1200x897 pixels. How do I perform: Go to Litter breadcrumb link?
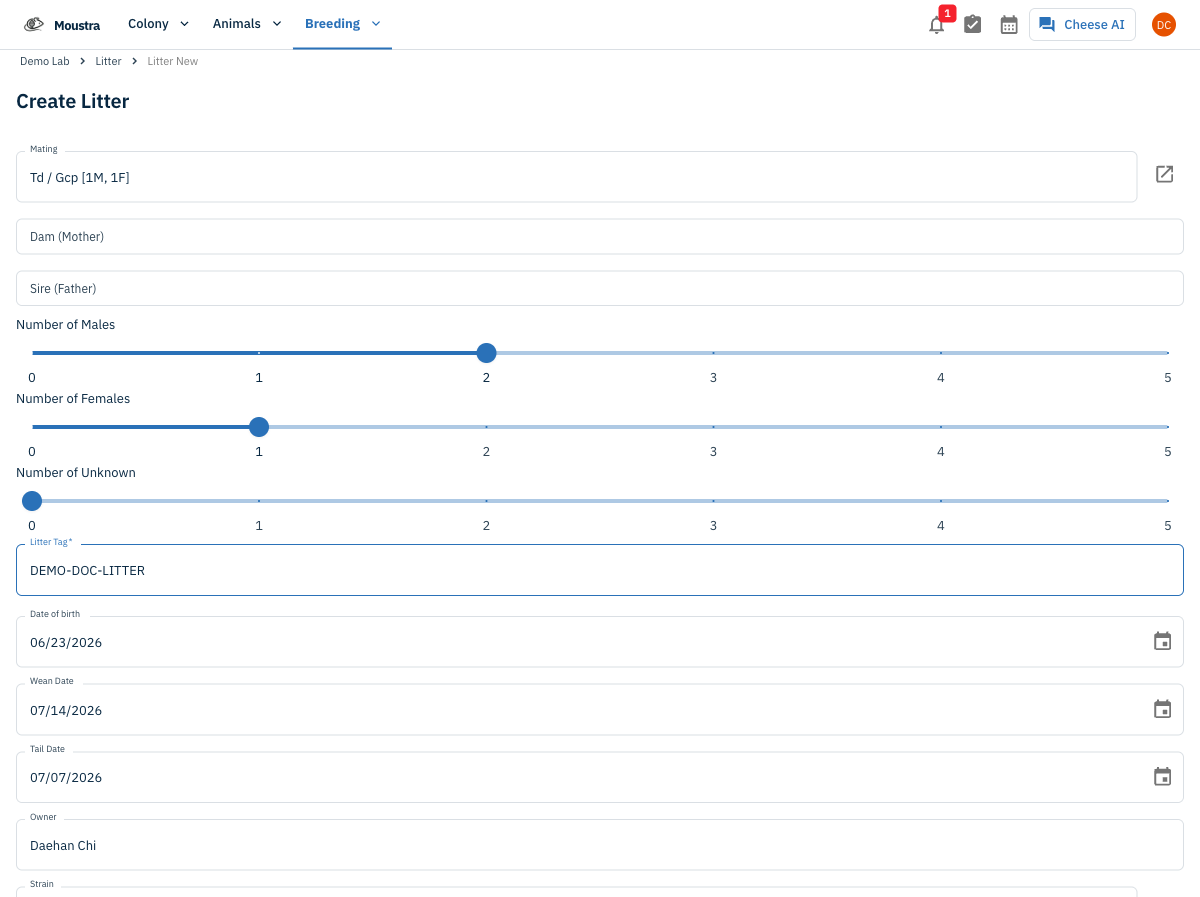tap(108, 61)
